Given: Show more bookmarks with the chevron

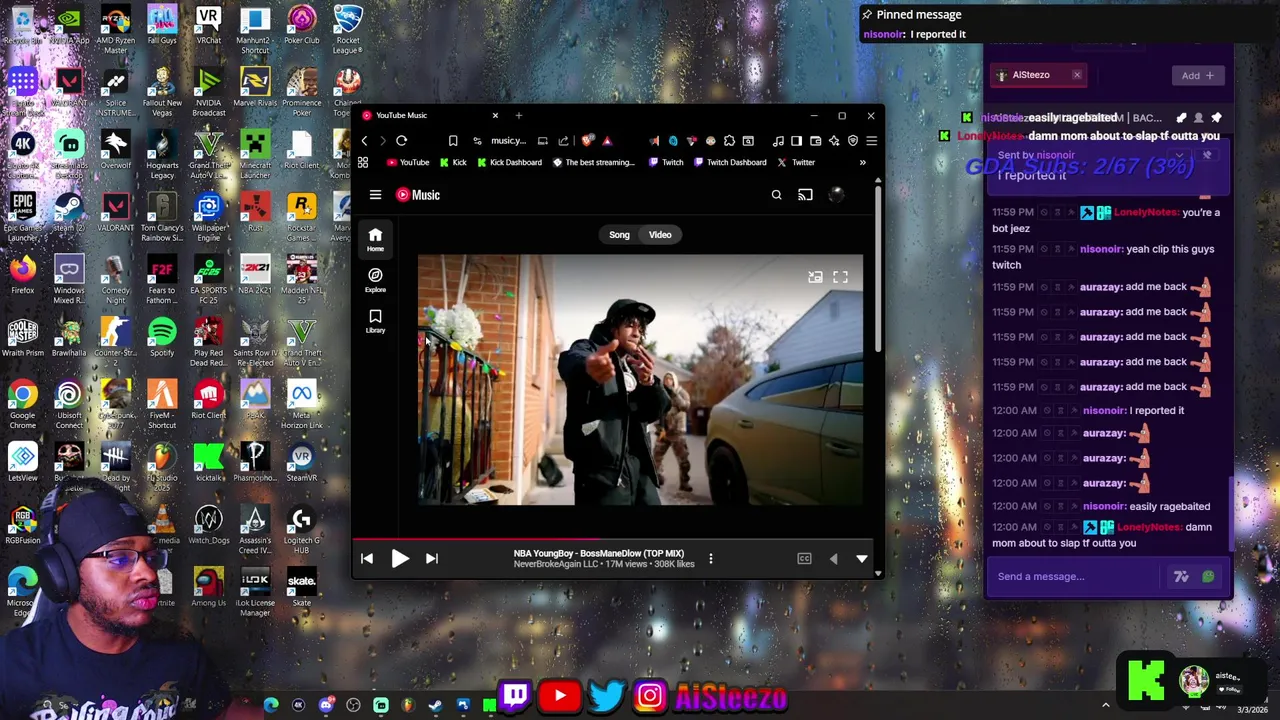Looking at the screenshot, I should [x=862, y=163].
